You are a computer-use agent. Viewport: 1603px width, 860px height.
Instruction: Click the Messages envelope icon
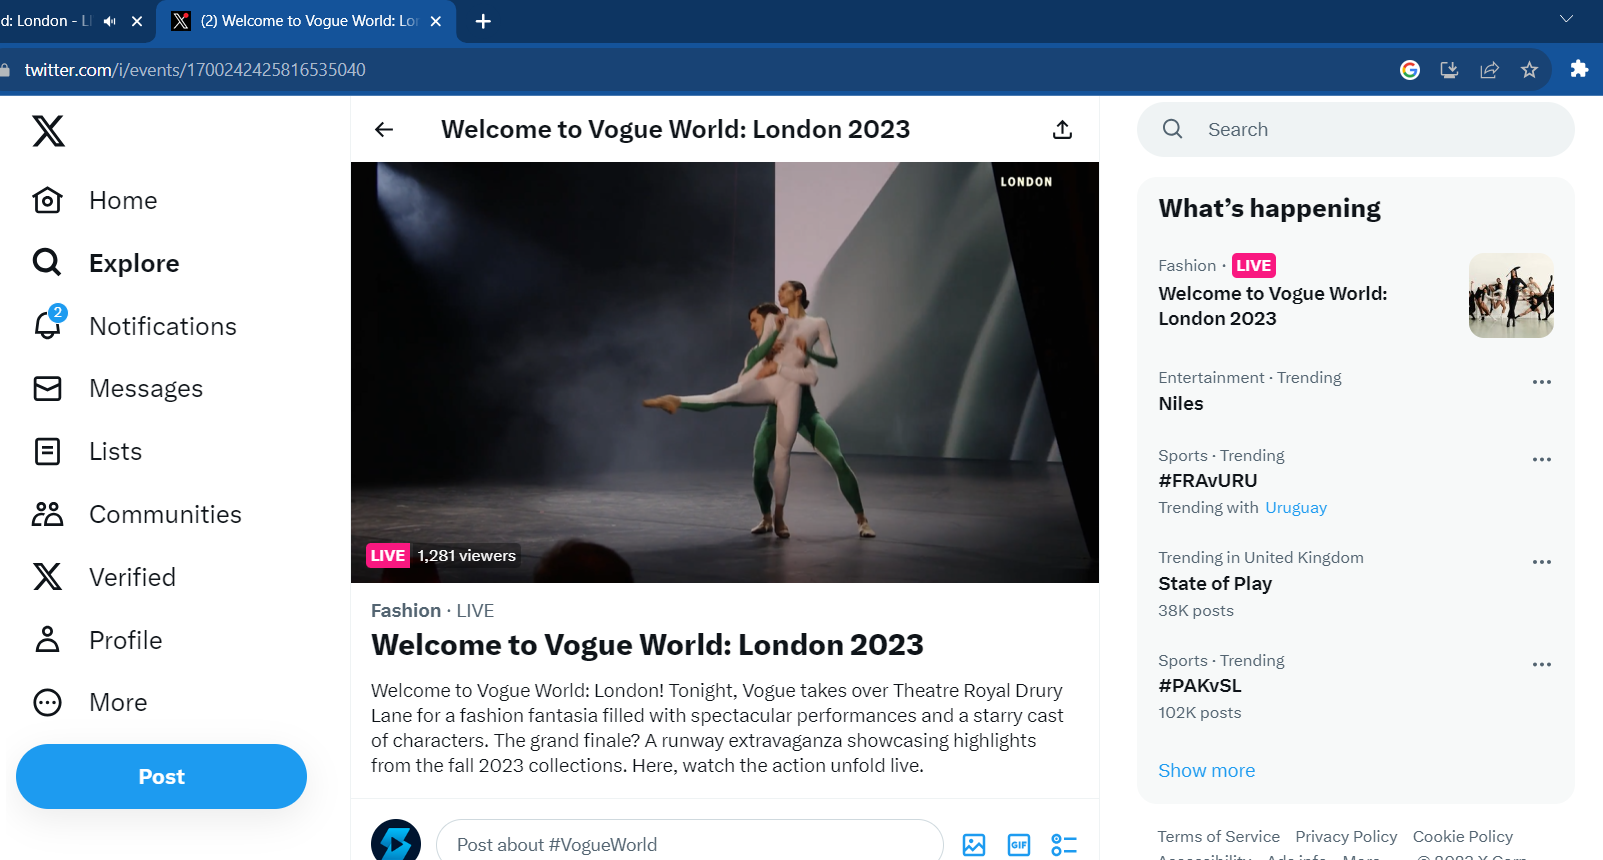pyautogui.click(x=47, y=388)
